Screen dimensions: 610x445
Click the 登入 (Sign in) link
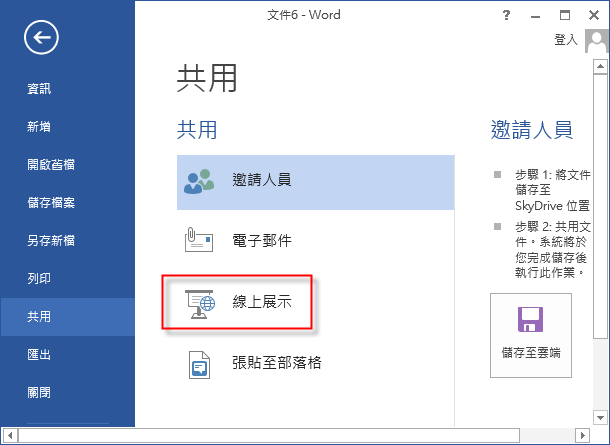[x=566, y=40]
